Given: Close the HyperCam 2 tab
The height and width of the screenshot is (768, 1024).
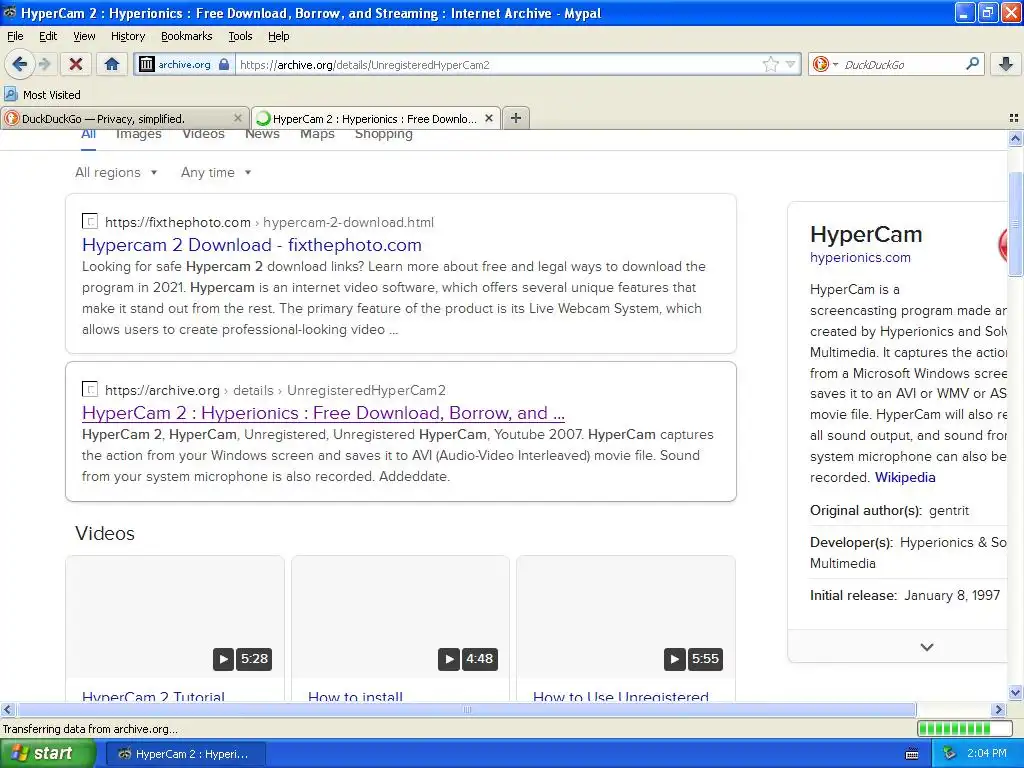Looking at the screenshot, I should (488, 118).
